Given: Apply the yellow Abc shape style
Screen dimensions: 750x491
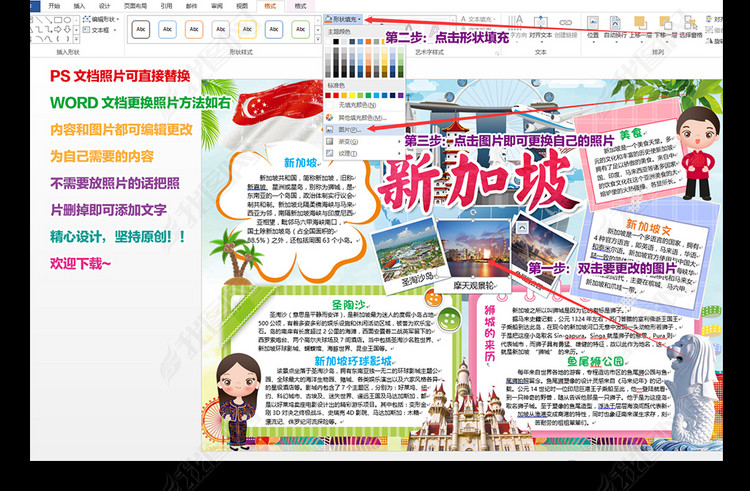Looking at the screenshot, I should [247, 29].
